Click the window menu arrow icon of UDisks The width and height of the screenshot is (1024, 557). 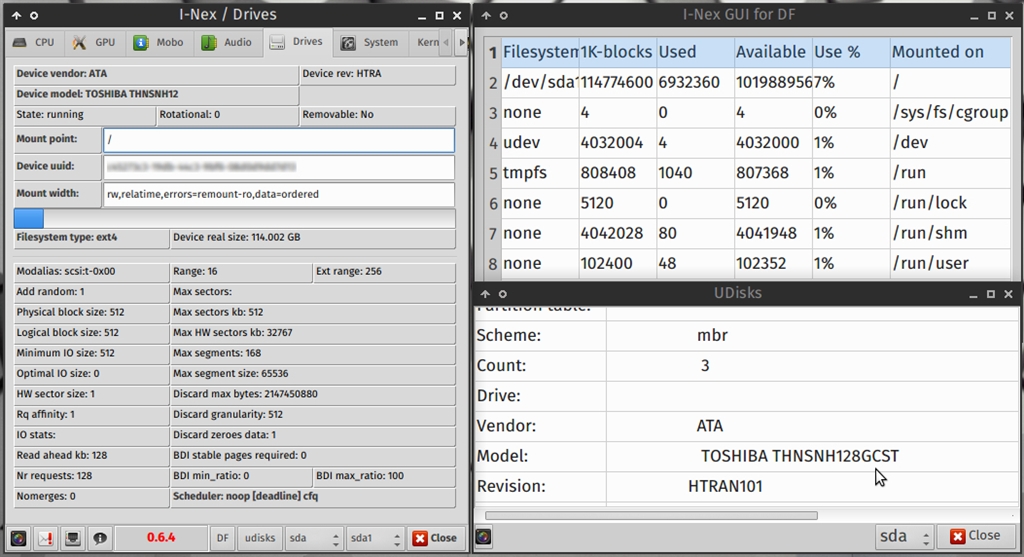click(x=486, y=294)
